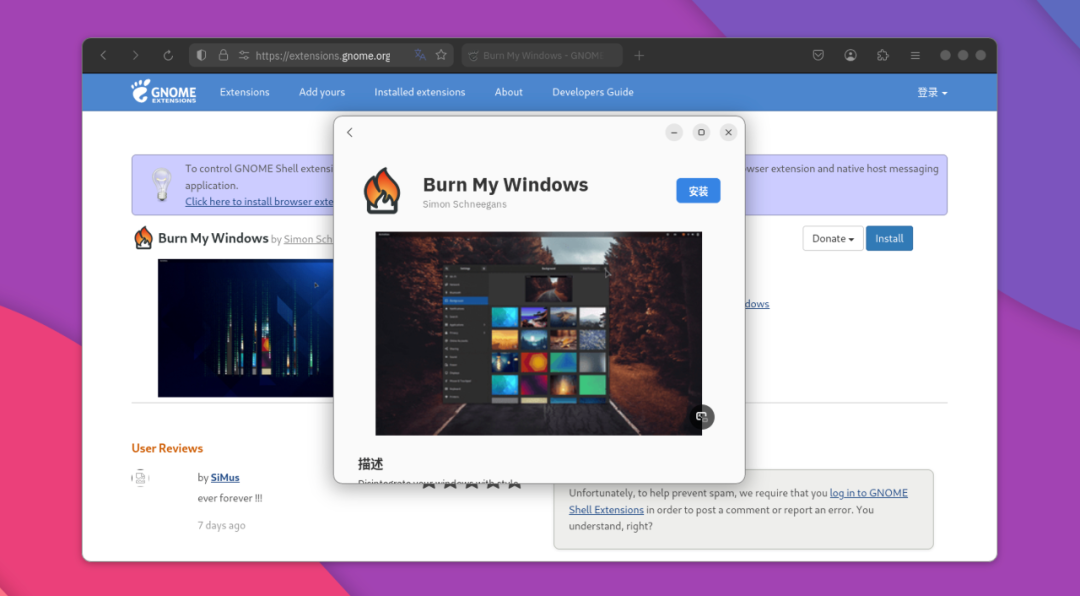This screenshot has height=596, width=1080.
Task: Click the flame icon beside webpage extension title
Action: (x=143, y=238)
